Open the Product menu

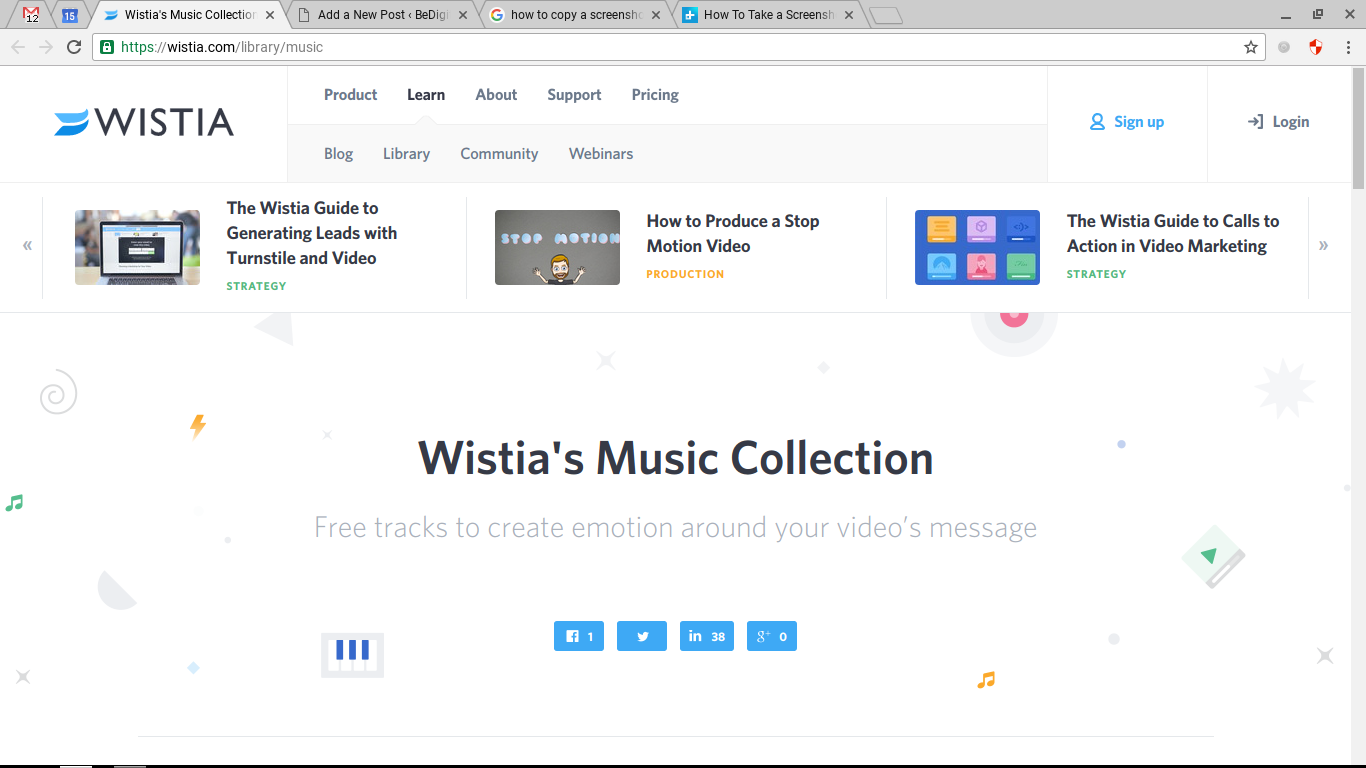pyautogui.click(x=350, y=95)
